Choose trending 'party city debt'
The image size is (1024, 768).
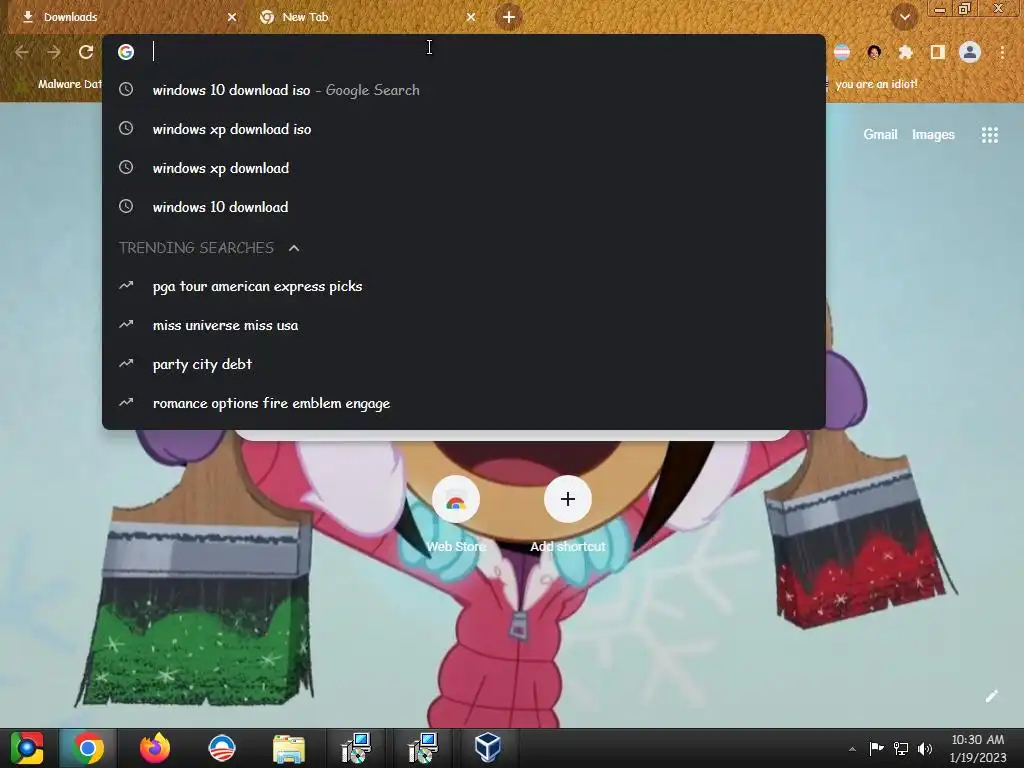[464, 364]
